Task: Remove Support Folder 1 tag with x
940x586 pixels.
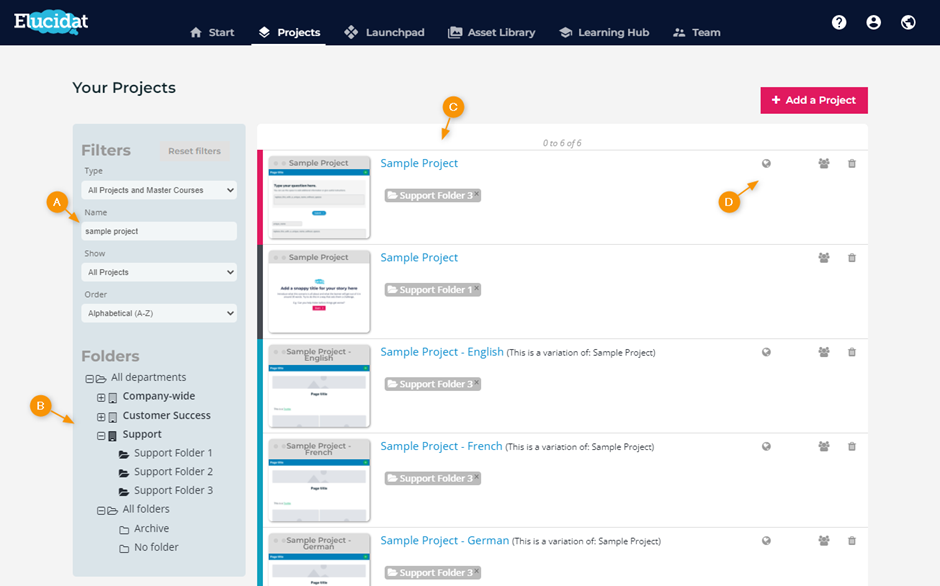Action: [477, 288]
